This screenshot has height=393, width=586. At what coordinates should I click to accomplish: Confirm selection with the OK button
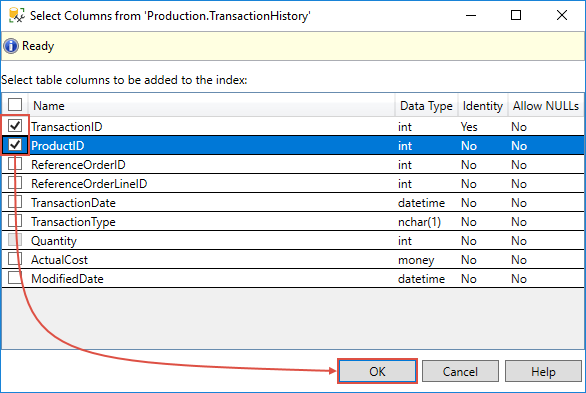pyautogui.click(x=377, y=371)
